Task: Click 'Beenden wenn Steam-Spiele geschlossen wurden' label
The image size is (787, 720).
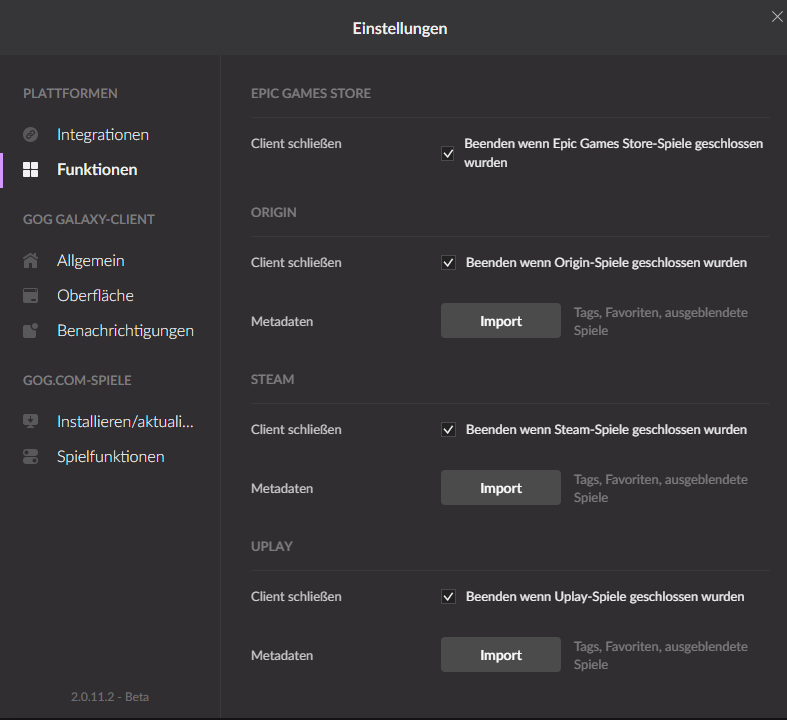Action: (606, 429)
